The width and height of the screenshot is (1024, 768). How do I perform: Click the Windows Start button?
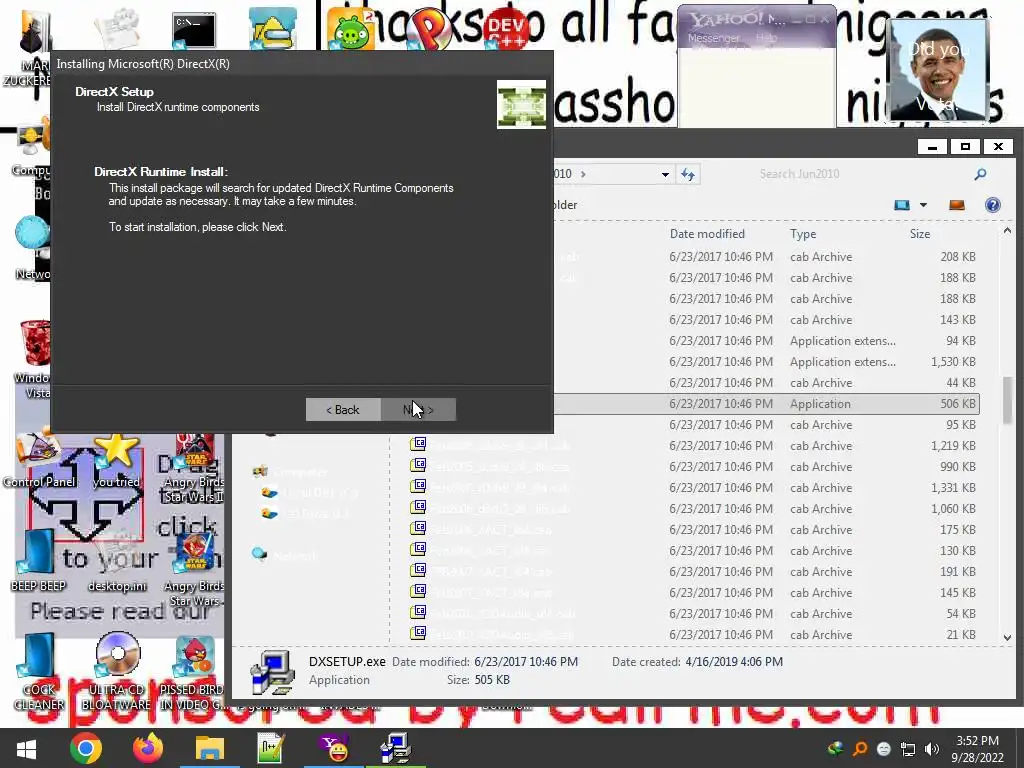[x=26, y=748]
